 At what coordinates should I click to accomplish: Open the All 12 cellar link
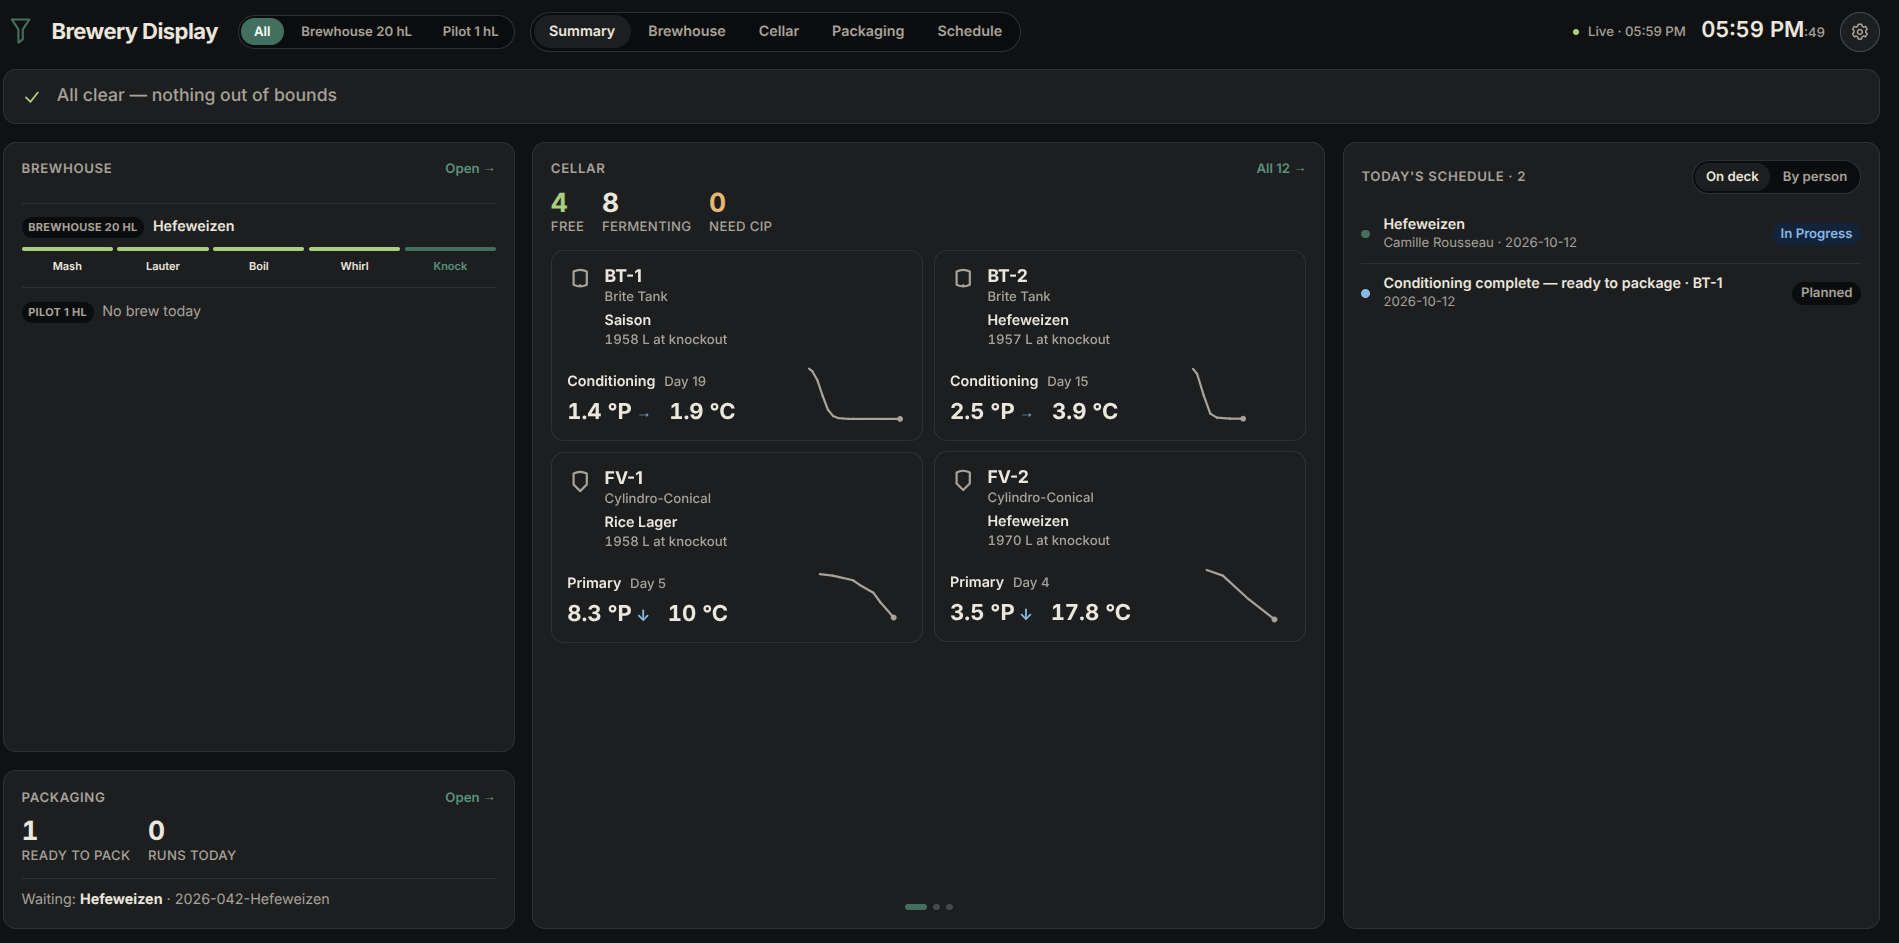coord(1281,169)
